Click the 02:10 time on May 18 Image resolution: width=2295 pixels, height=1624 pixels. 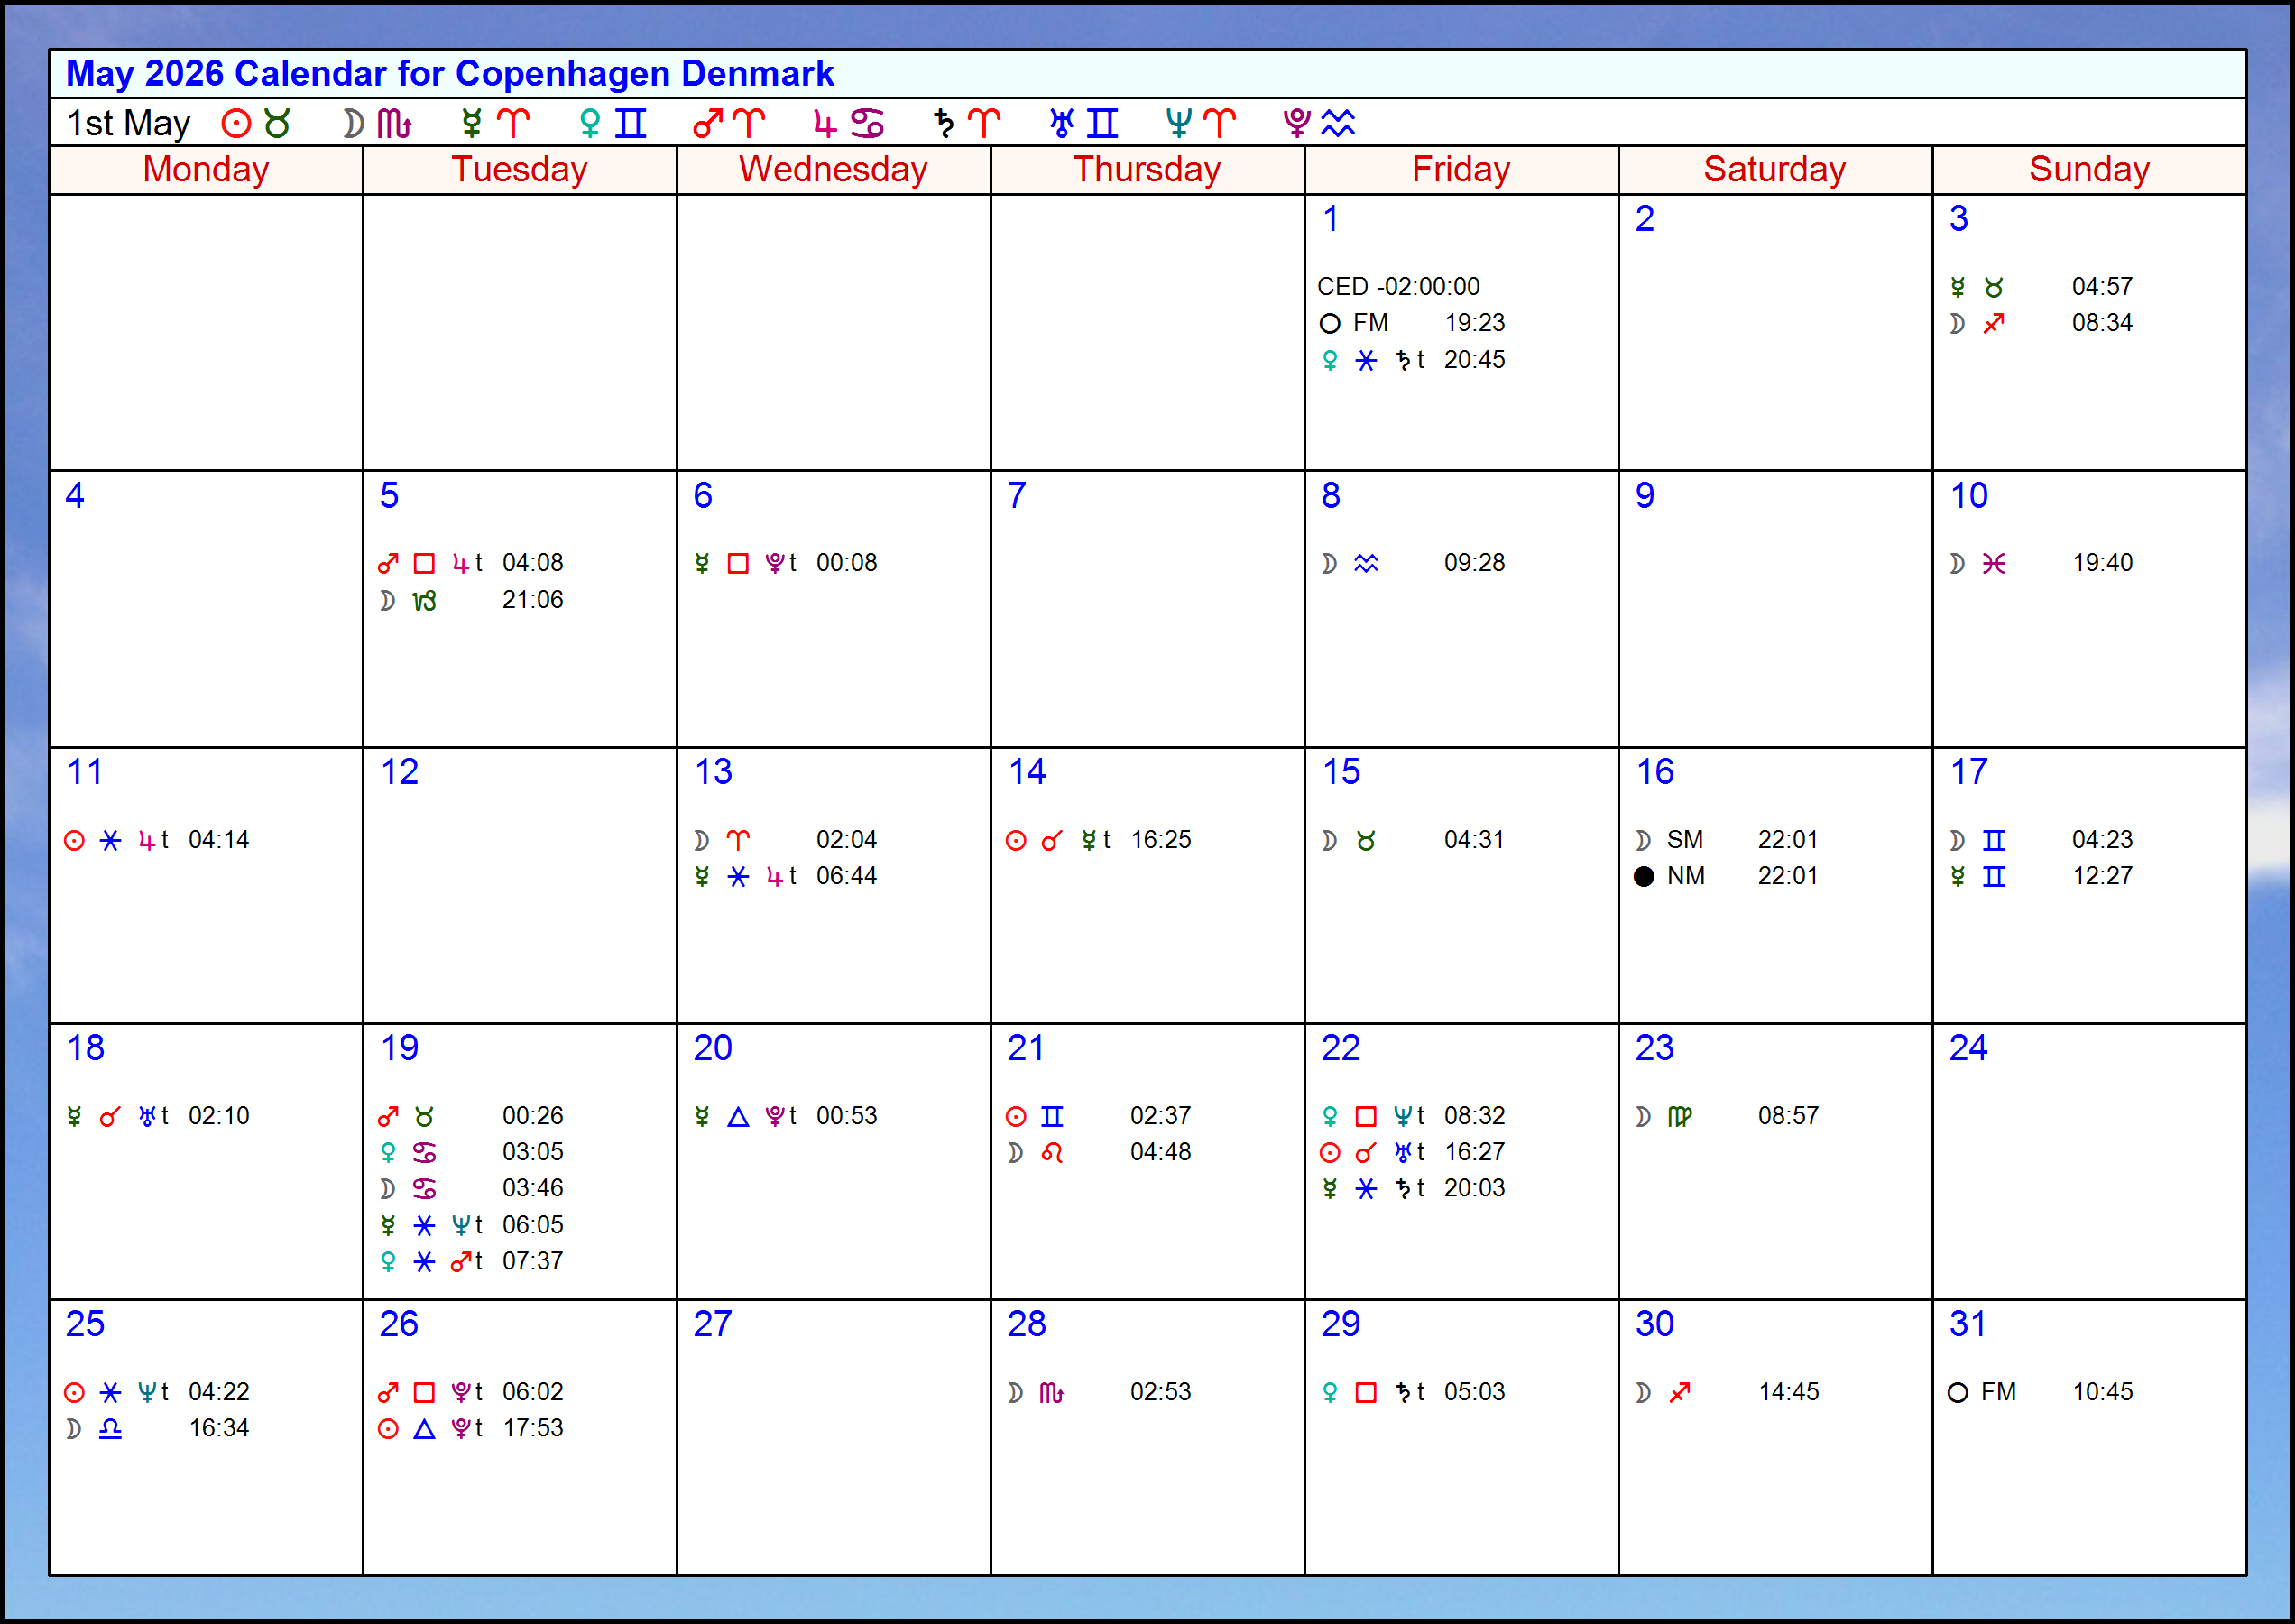pos(218,1116)
